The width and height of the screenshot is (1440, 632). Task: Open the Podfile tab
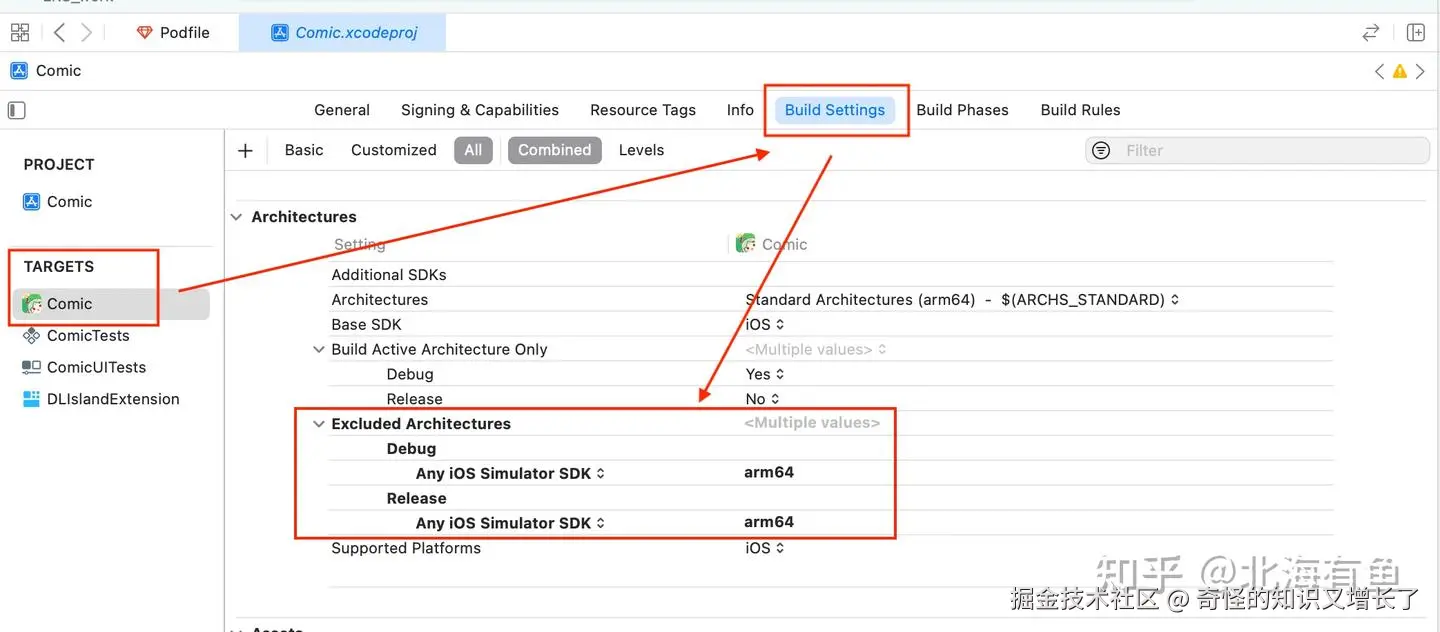[174, 32]
